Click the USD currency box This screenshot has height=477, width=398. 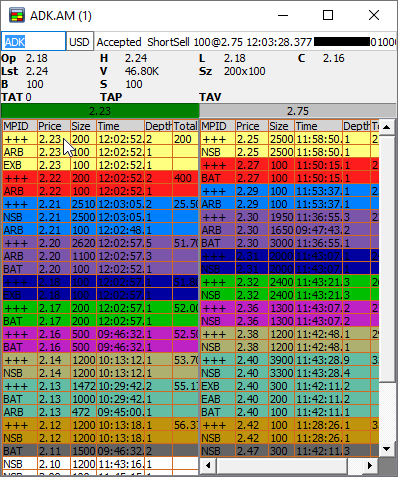(x=80, y=41)
